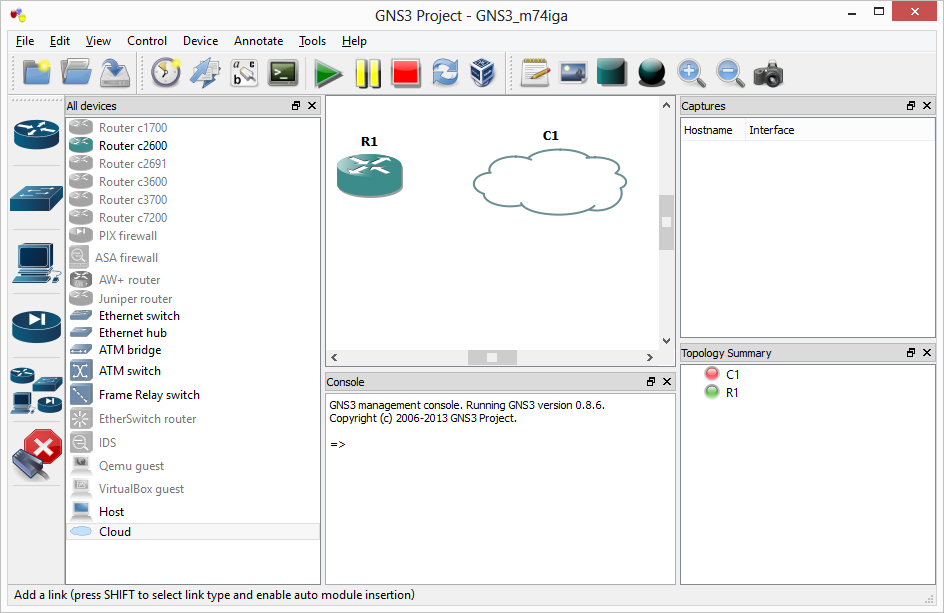Close the All devices panel
Viewport: 944px width, 613px height.
tap(312, 105)
